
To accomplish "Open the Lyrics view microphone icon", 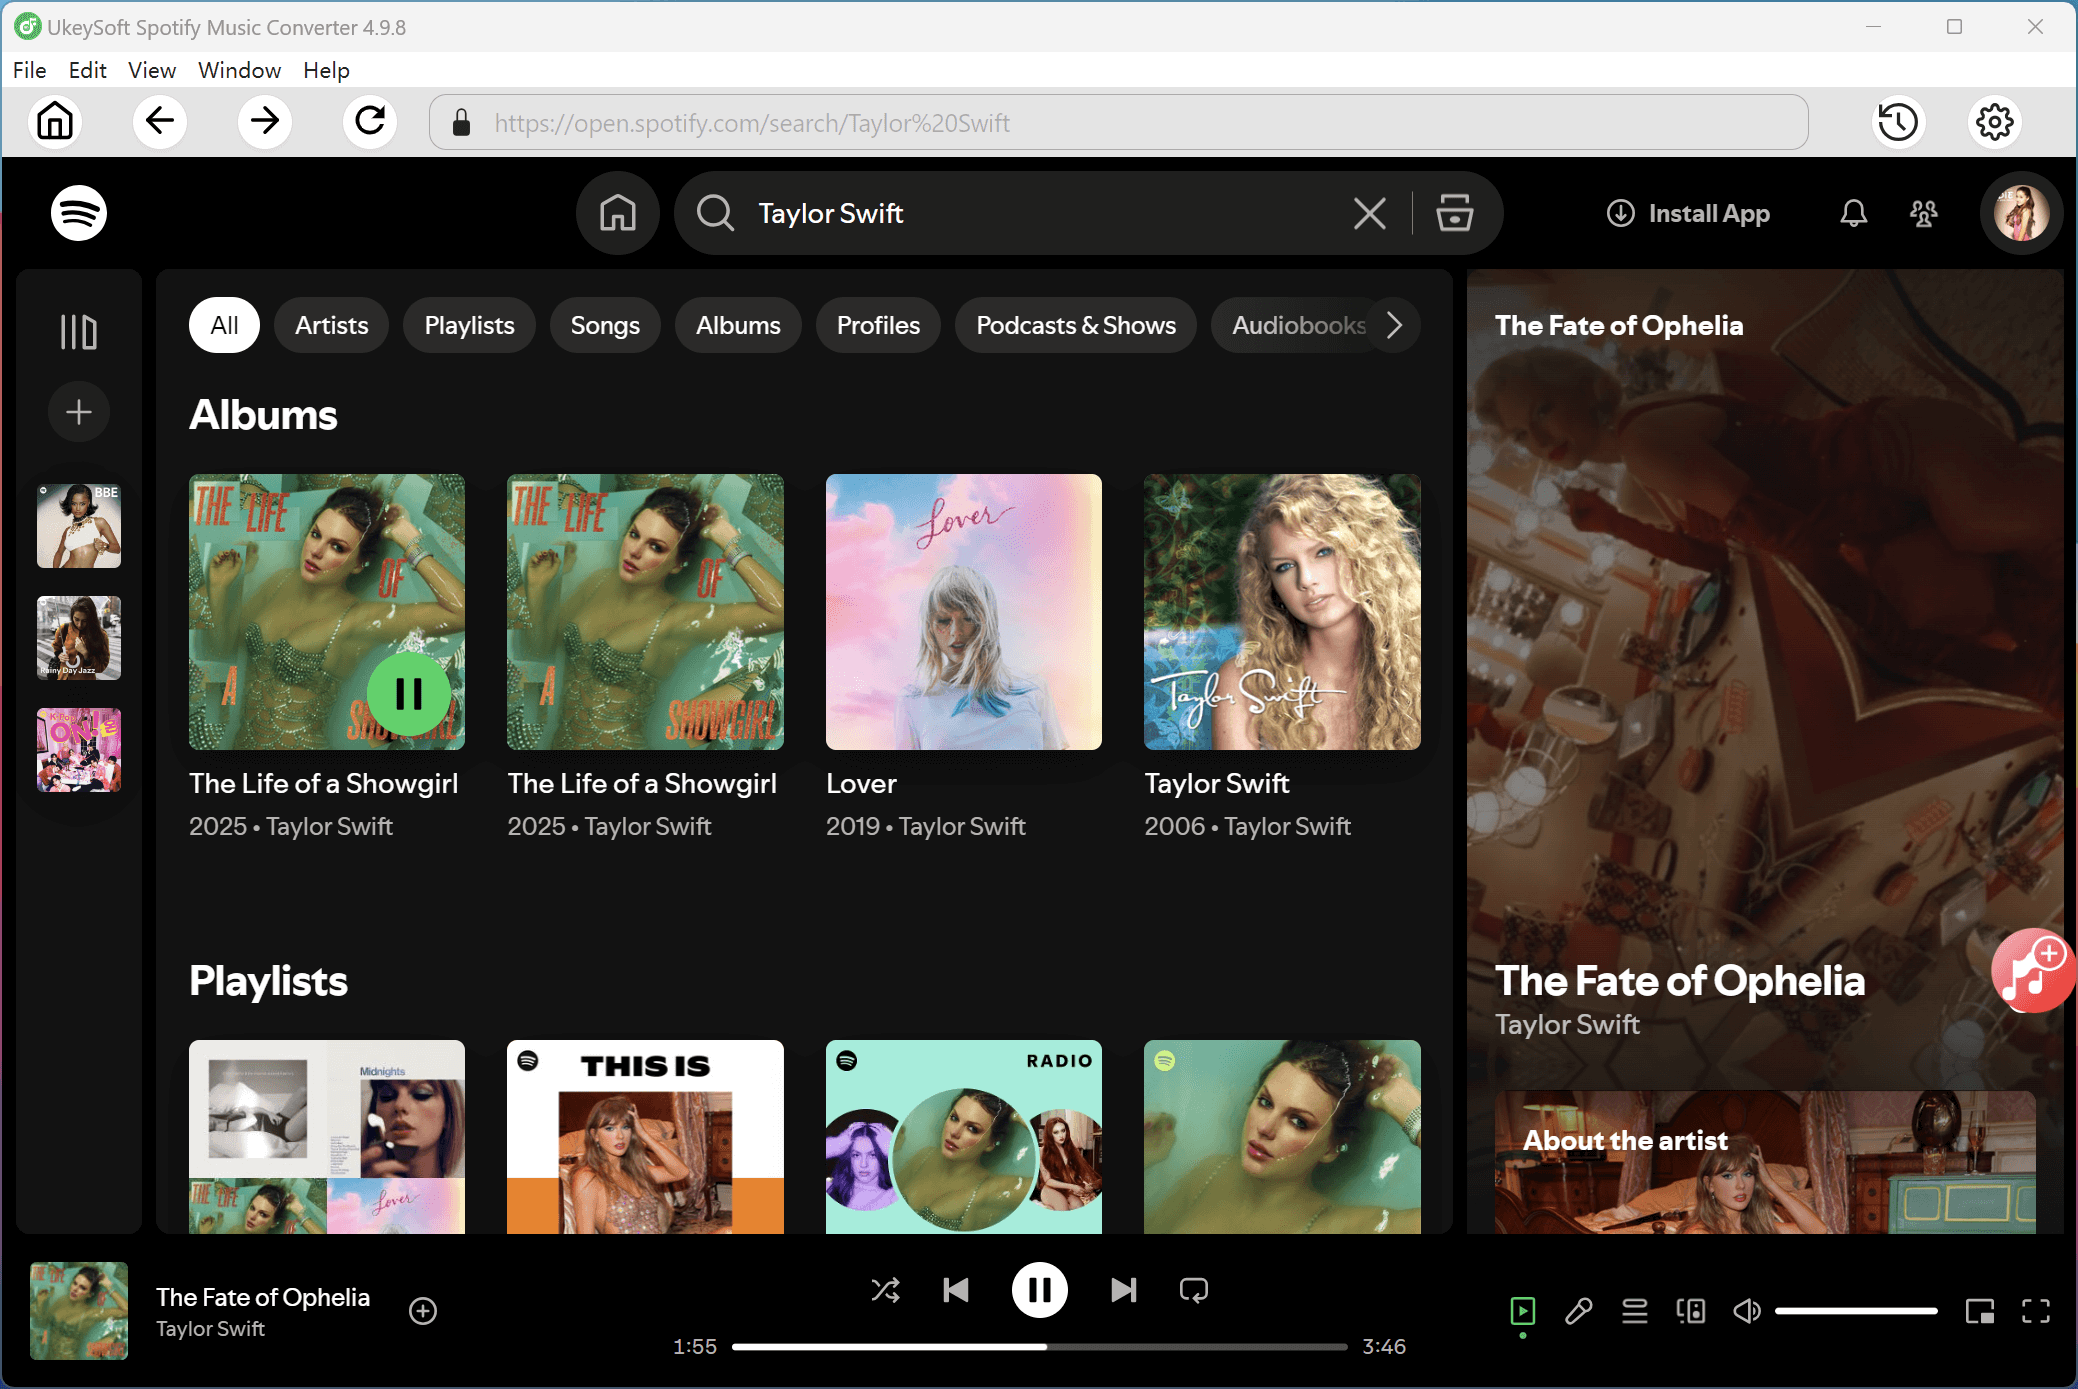I will 1578,1311.
